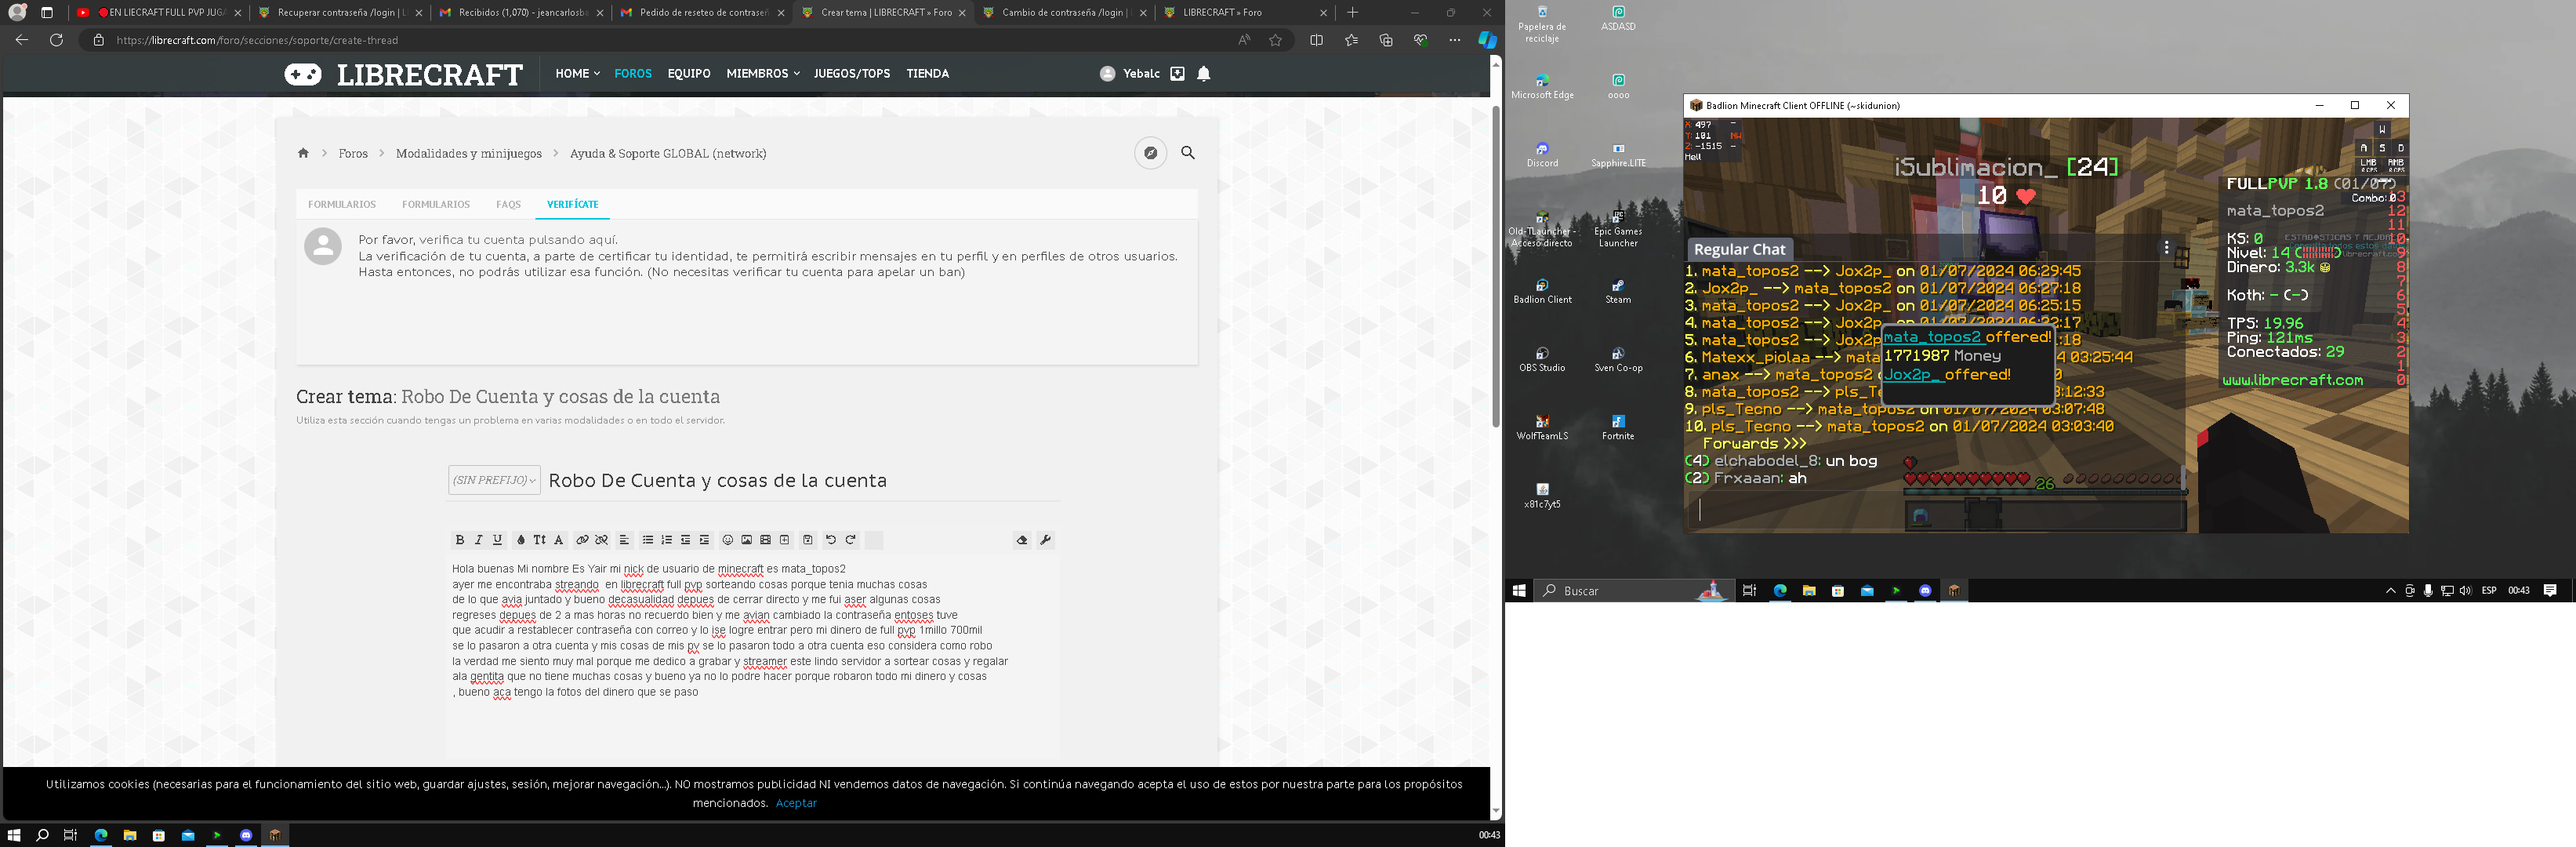
Task: Insert media with the film icon
Action: pyautogui.click(x=765, y=540)
